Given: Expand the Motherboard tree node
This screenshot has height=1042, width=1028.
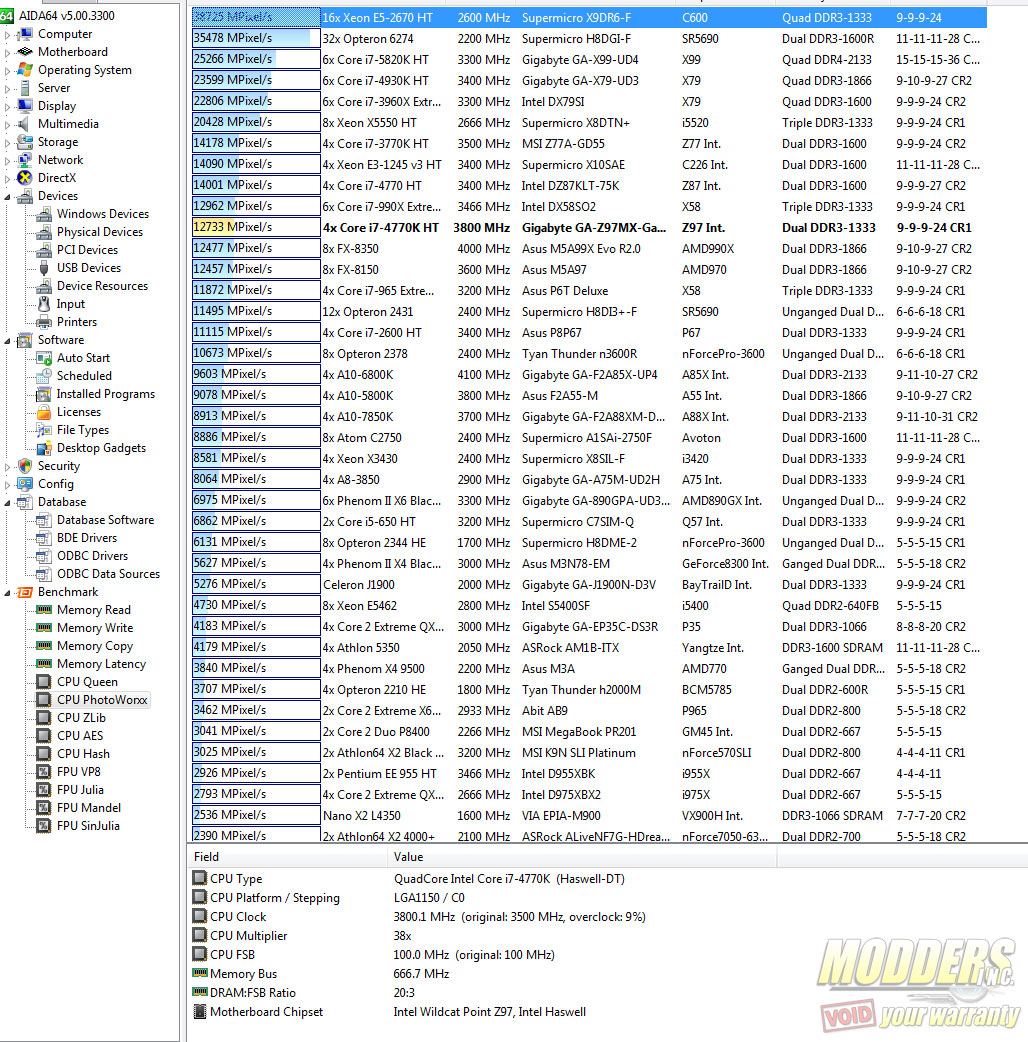Looking at the screenshot, I should click(7, 52).
